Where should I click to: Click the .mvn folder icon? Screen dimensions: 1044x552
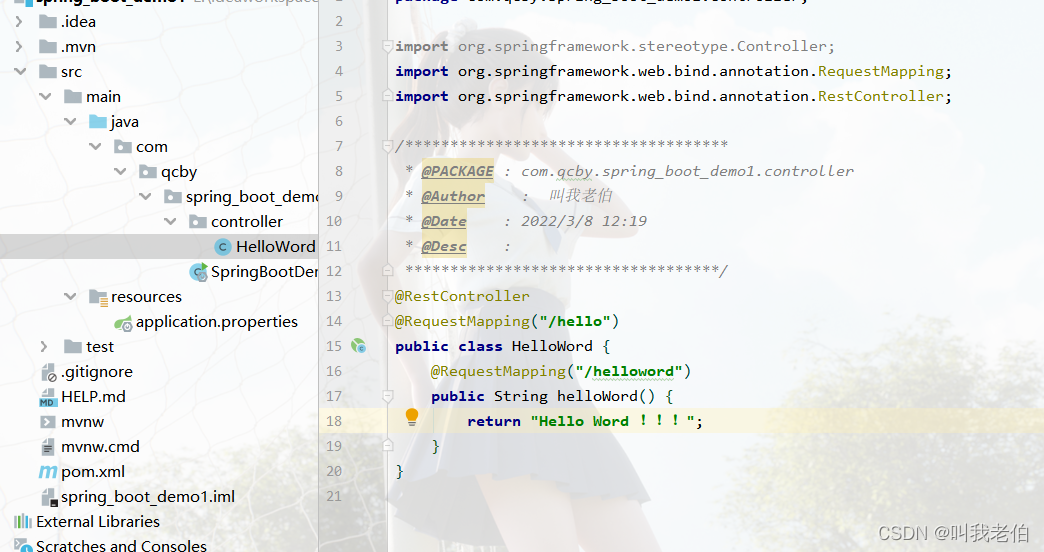point(48,47)
